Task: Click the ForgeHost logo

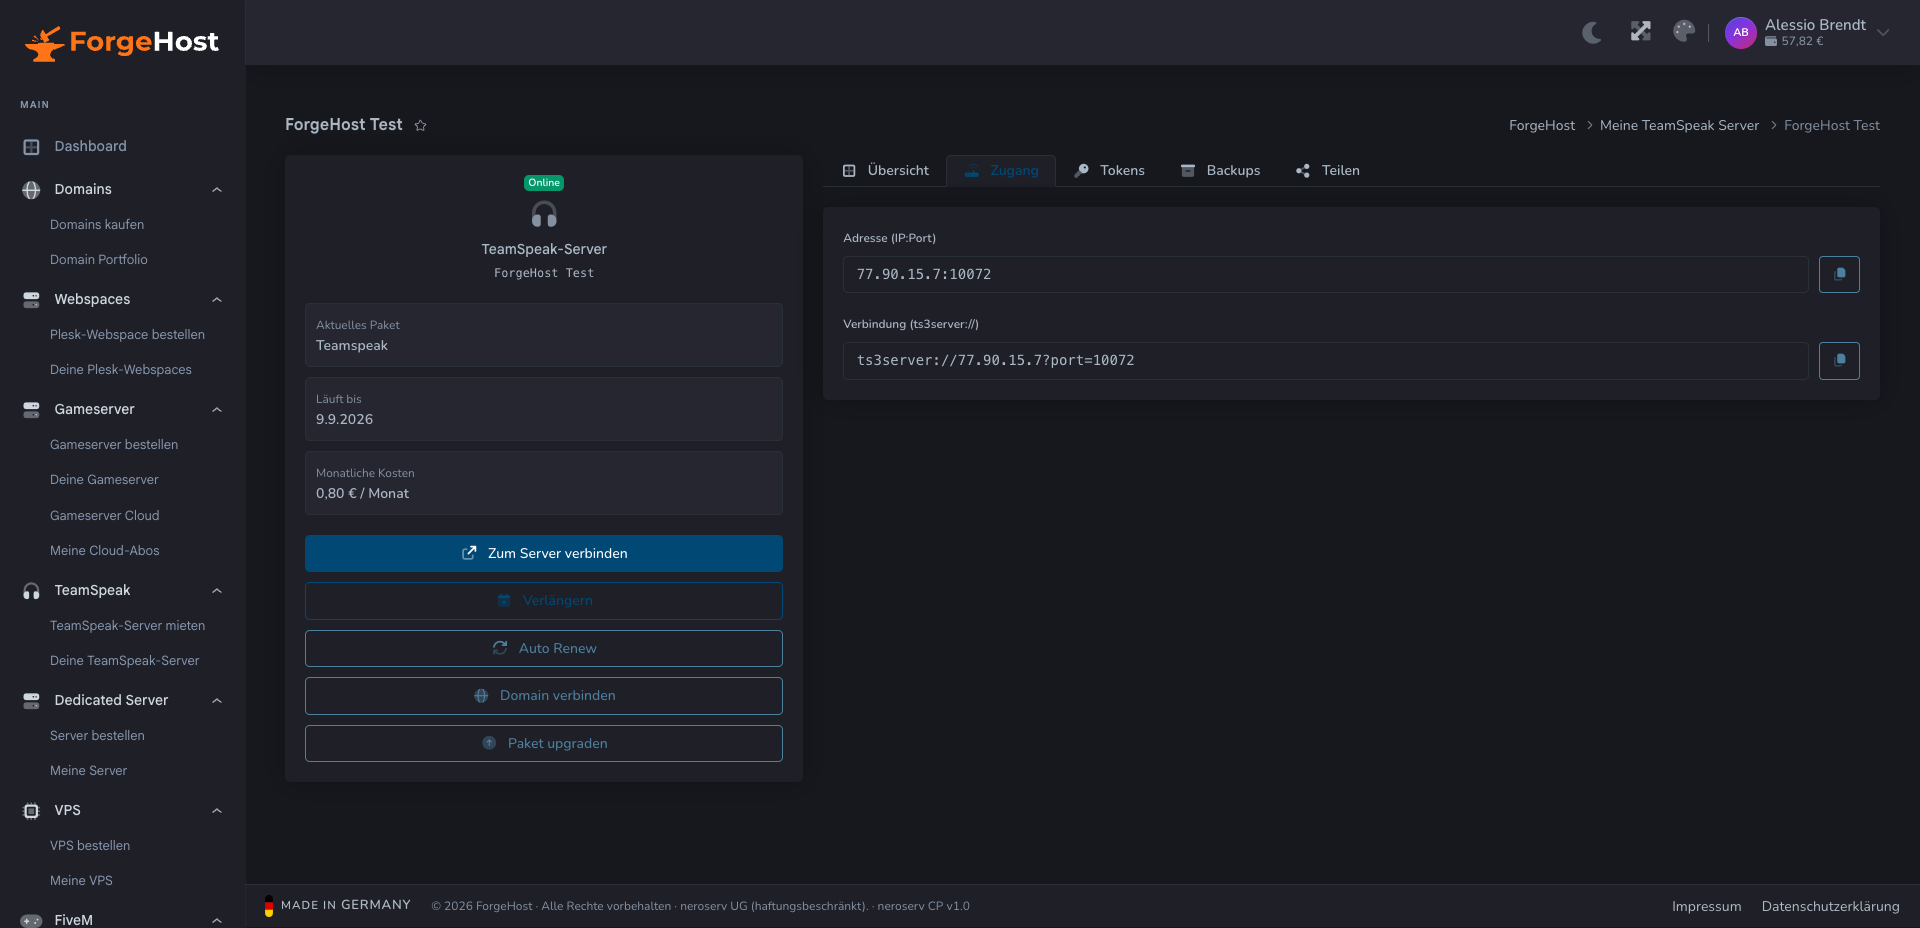Action: pyautogui.click(x=121, y=42)
